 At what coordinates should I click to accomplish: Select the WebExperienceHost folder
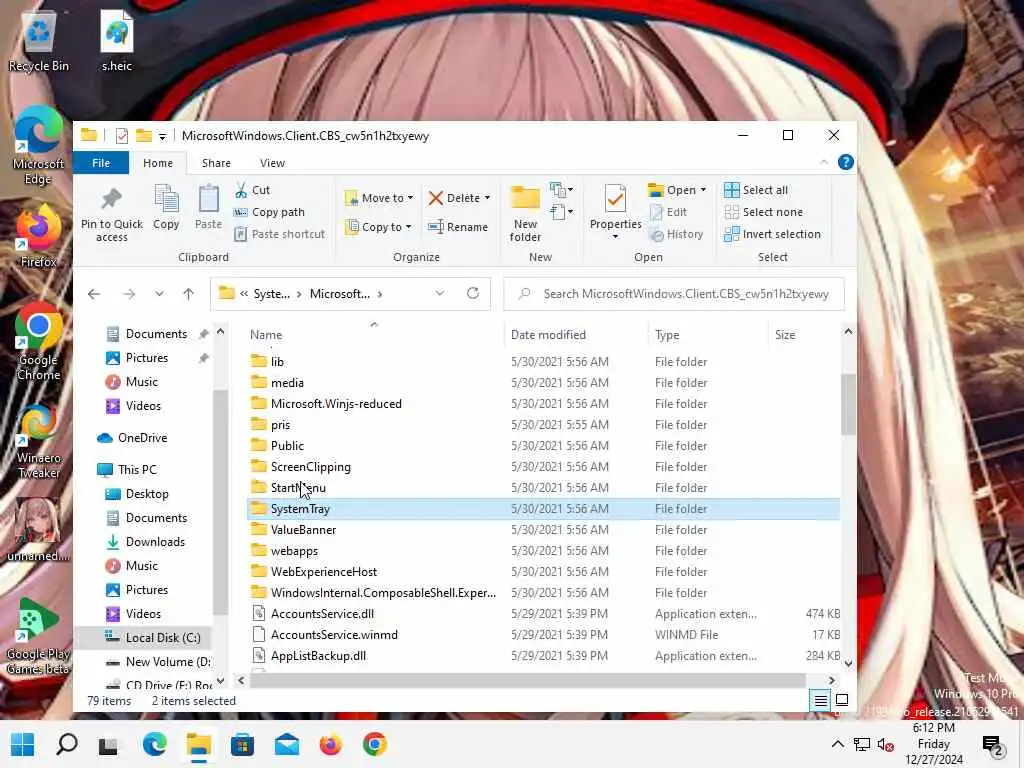tap(324, 571)
